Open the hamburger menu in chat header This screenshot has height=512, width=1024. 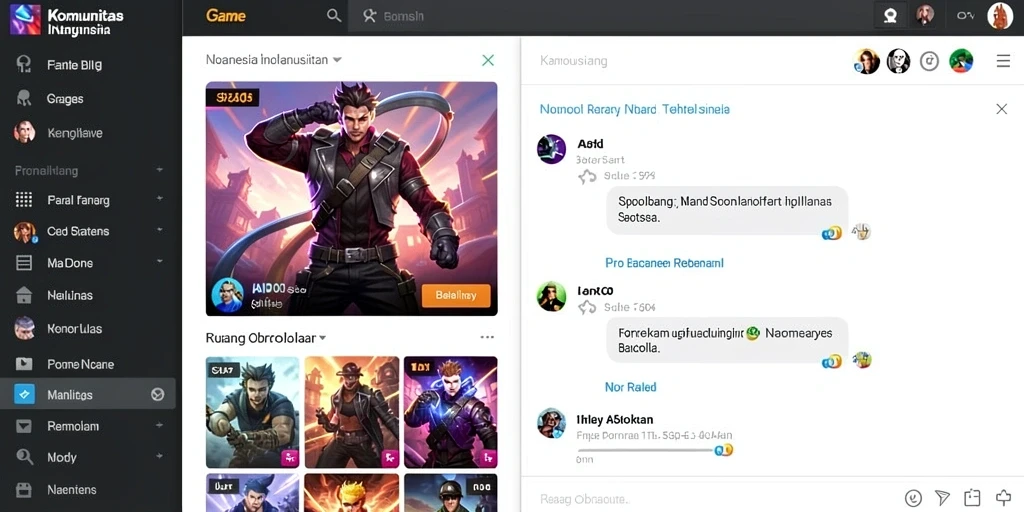pyautogui.click(x=1003, y=61)
